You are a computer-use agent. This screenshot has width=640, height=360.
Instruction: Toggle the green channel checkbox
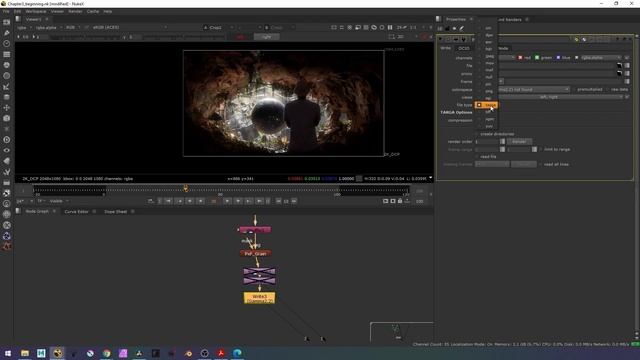537,58
